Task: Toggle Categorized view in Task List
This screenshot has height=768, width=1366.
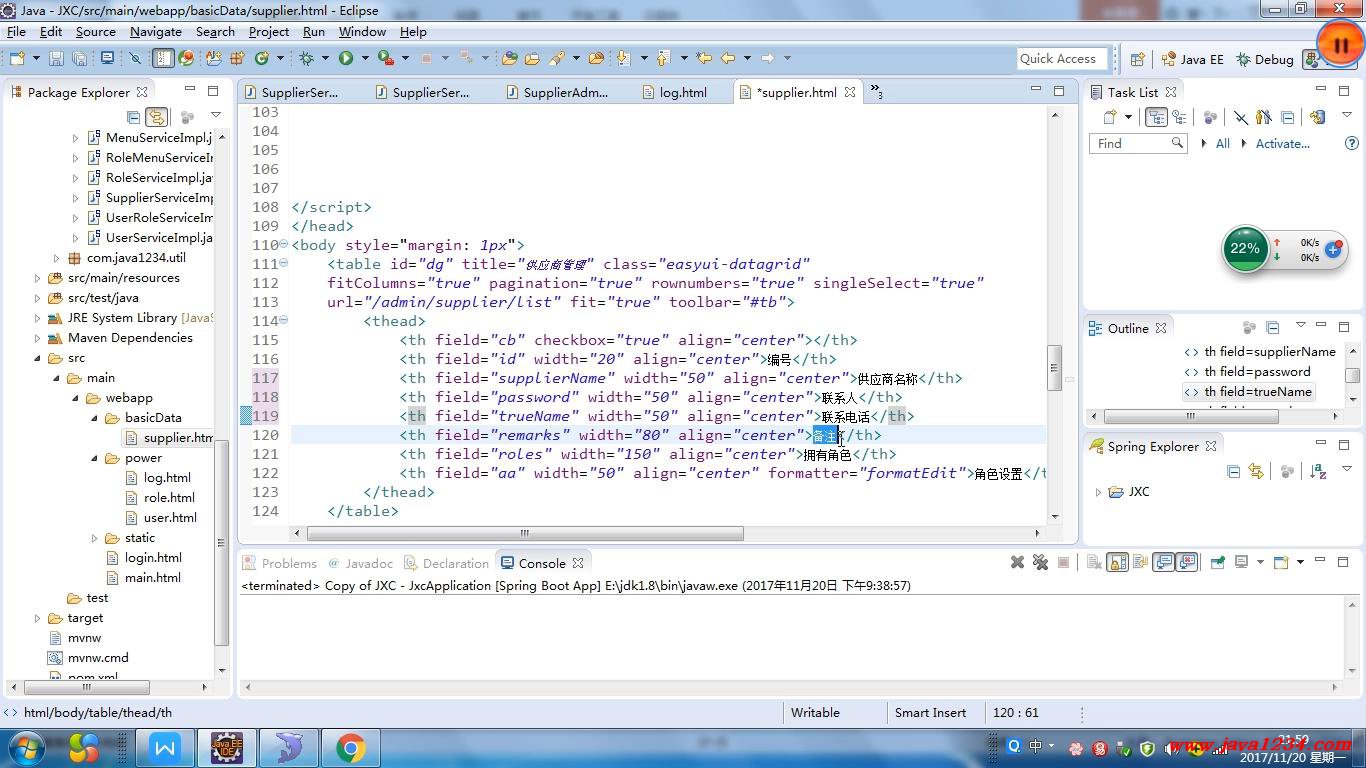Action: pos(1156,117)
